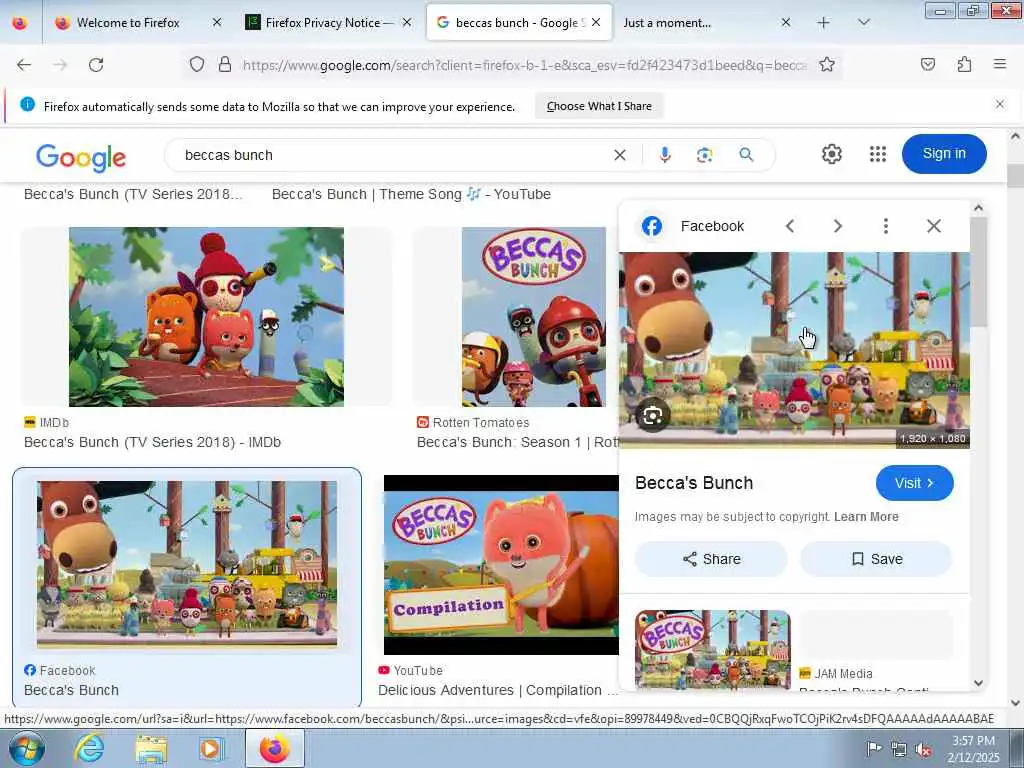Image resolution: width=1024 pixels, height=768 pixels.
Task: Click the Sign in button
Action: [944, 154]
